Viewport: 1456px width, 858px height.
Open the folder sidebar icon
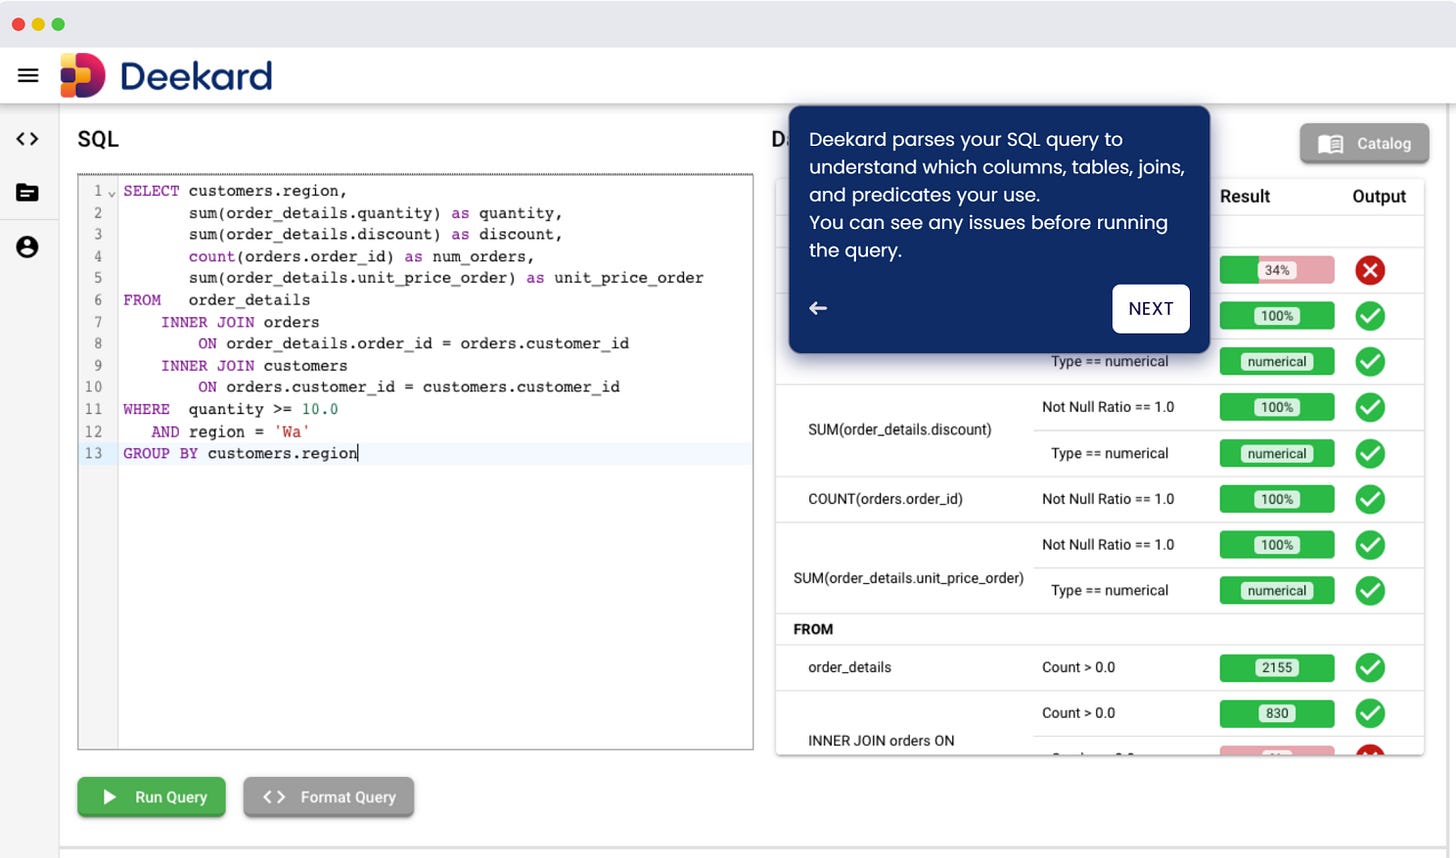click(x=28, y=192)
